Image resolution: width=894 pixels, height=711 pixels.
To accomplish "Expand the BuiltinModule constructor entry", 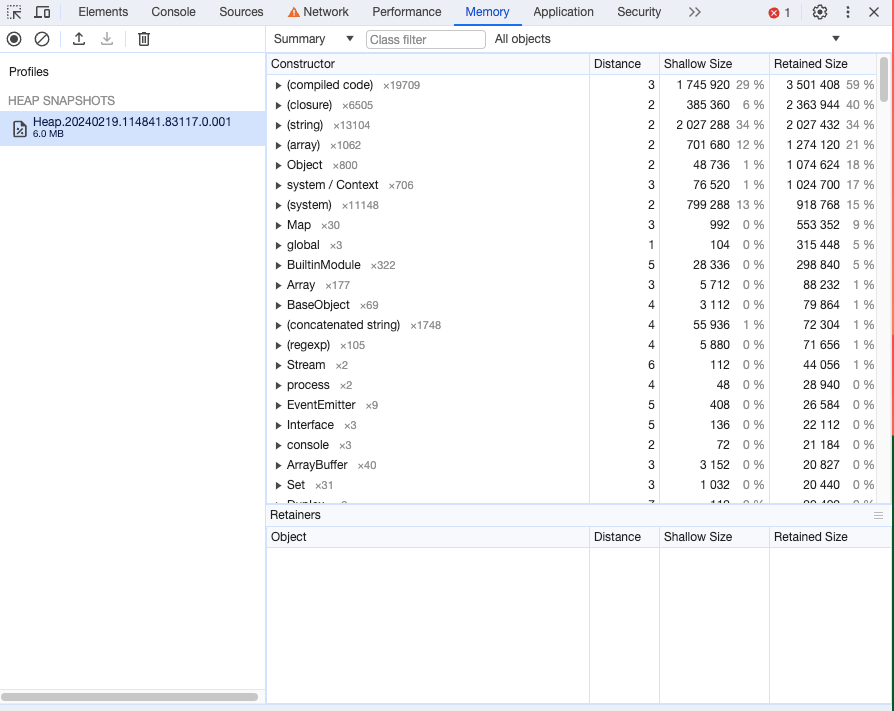I will [280, 265].
